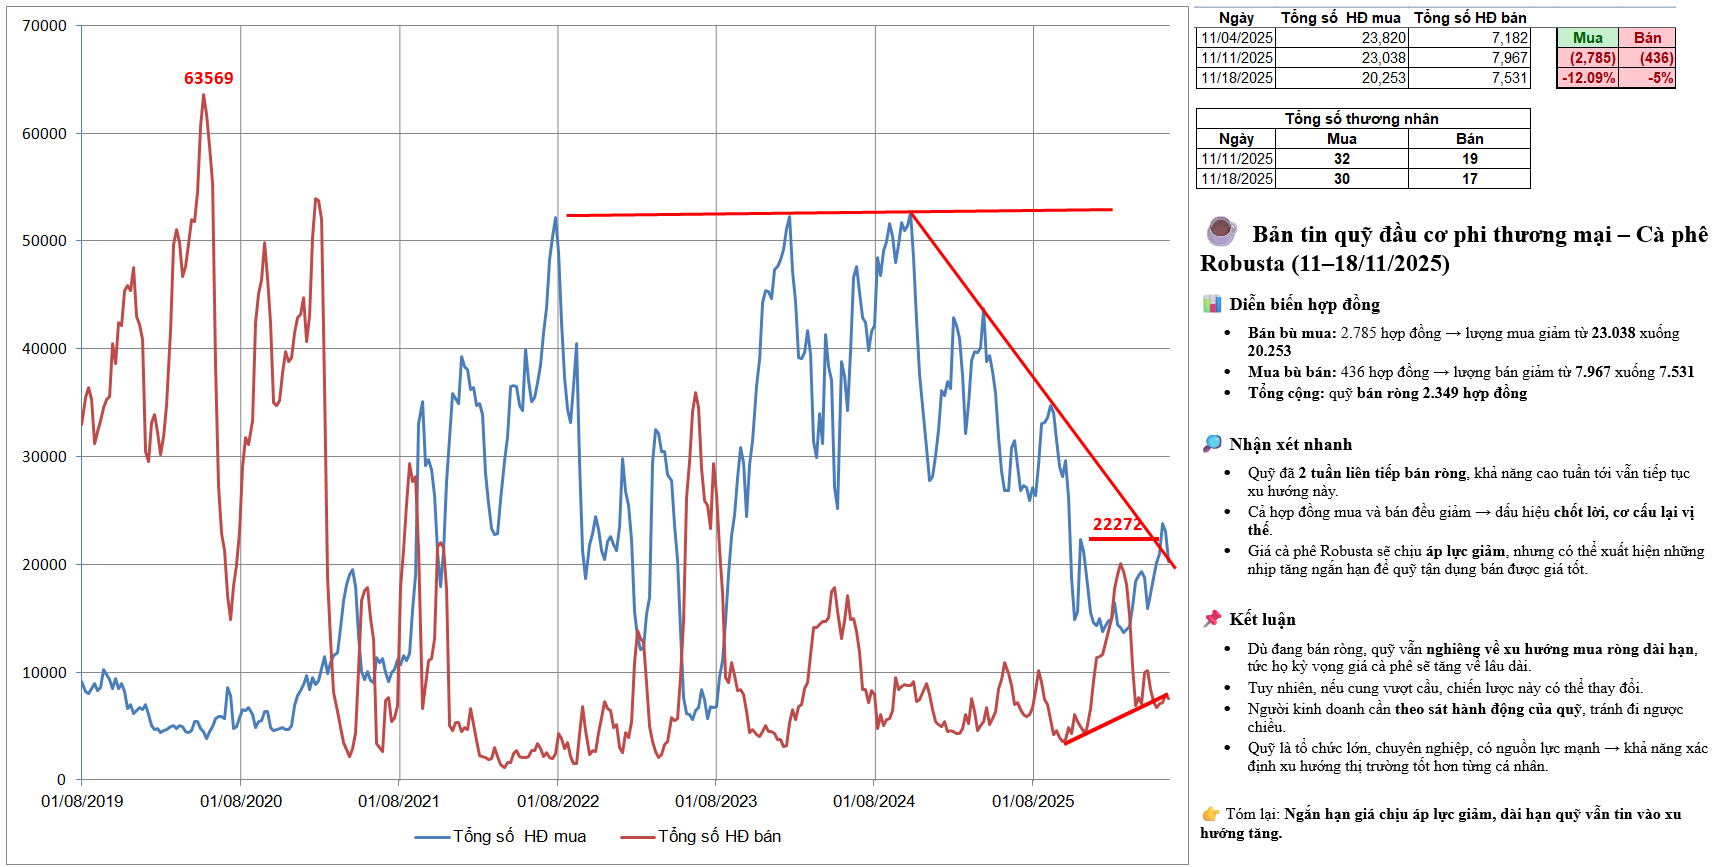The width and height of the screenshot is (1720, 867).
Task: Click the 63569 peak data label
Action: click(x=208, y=78)
